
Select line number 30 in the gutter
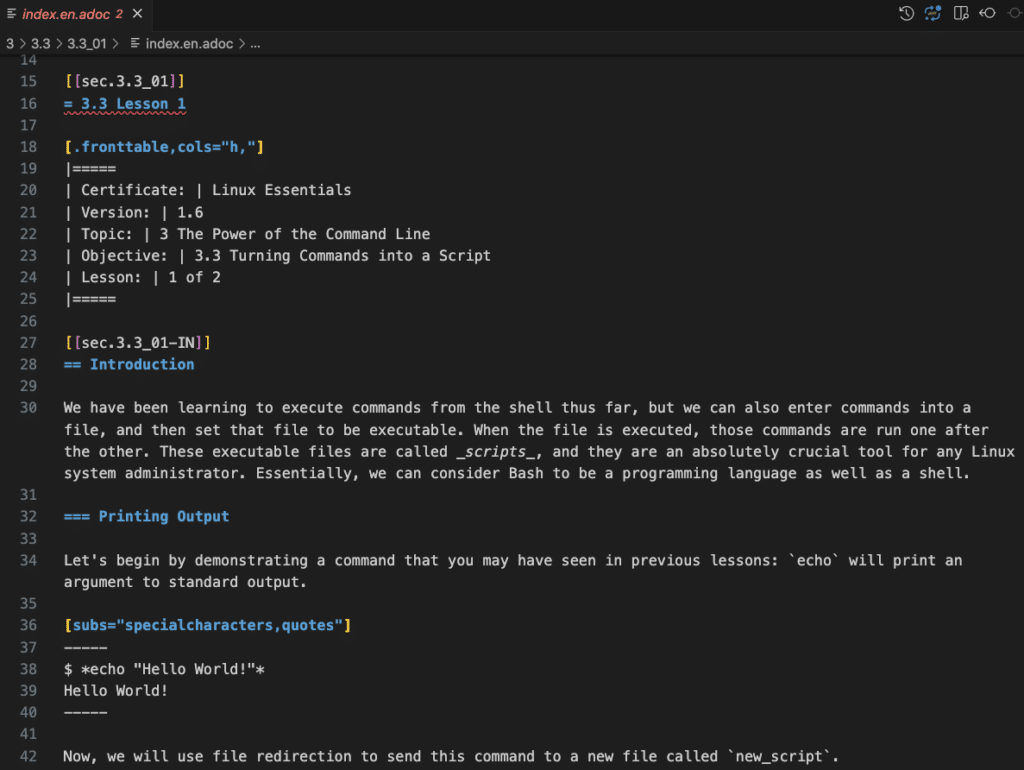(27, 408)
